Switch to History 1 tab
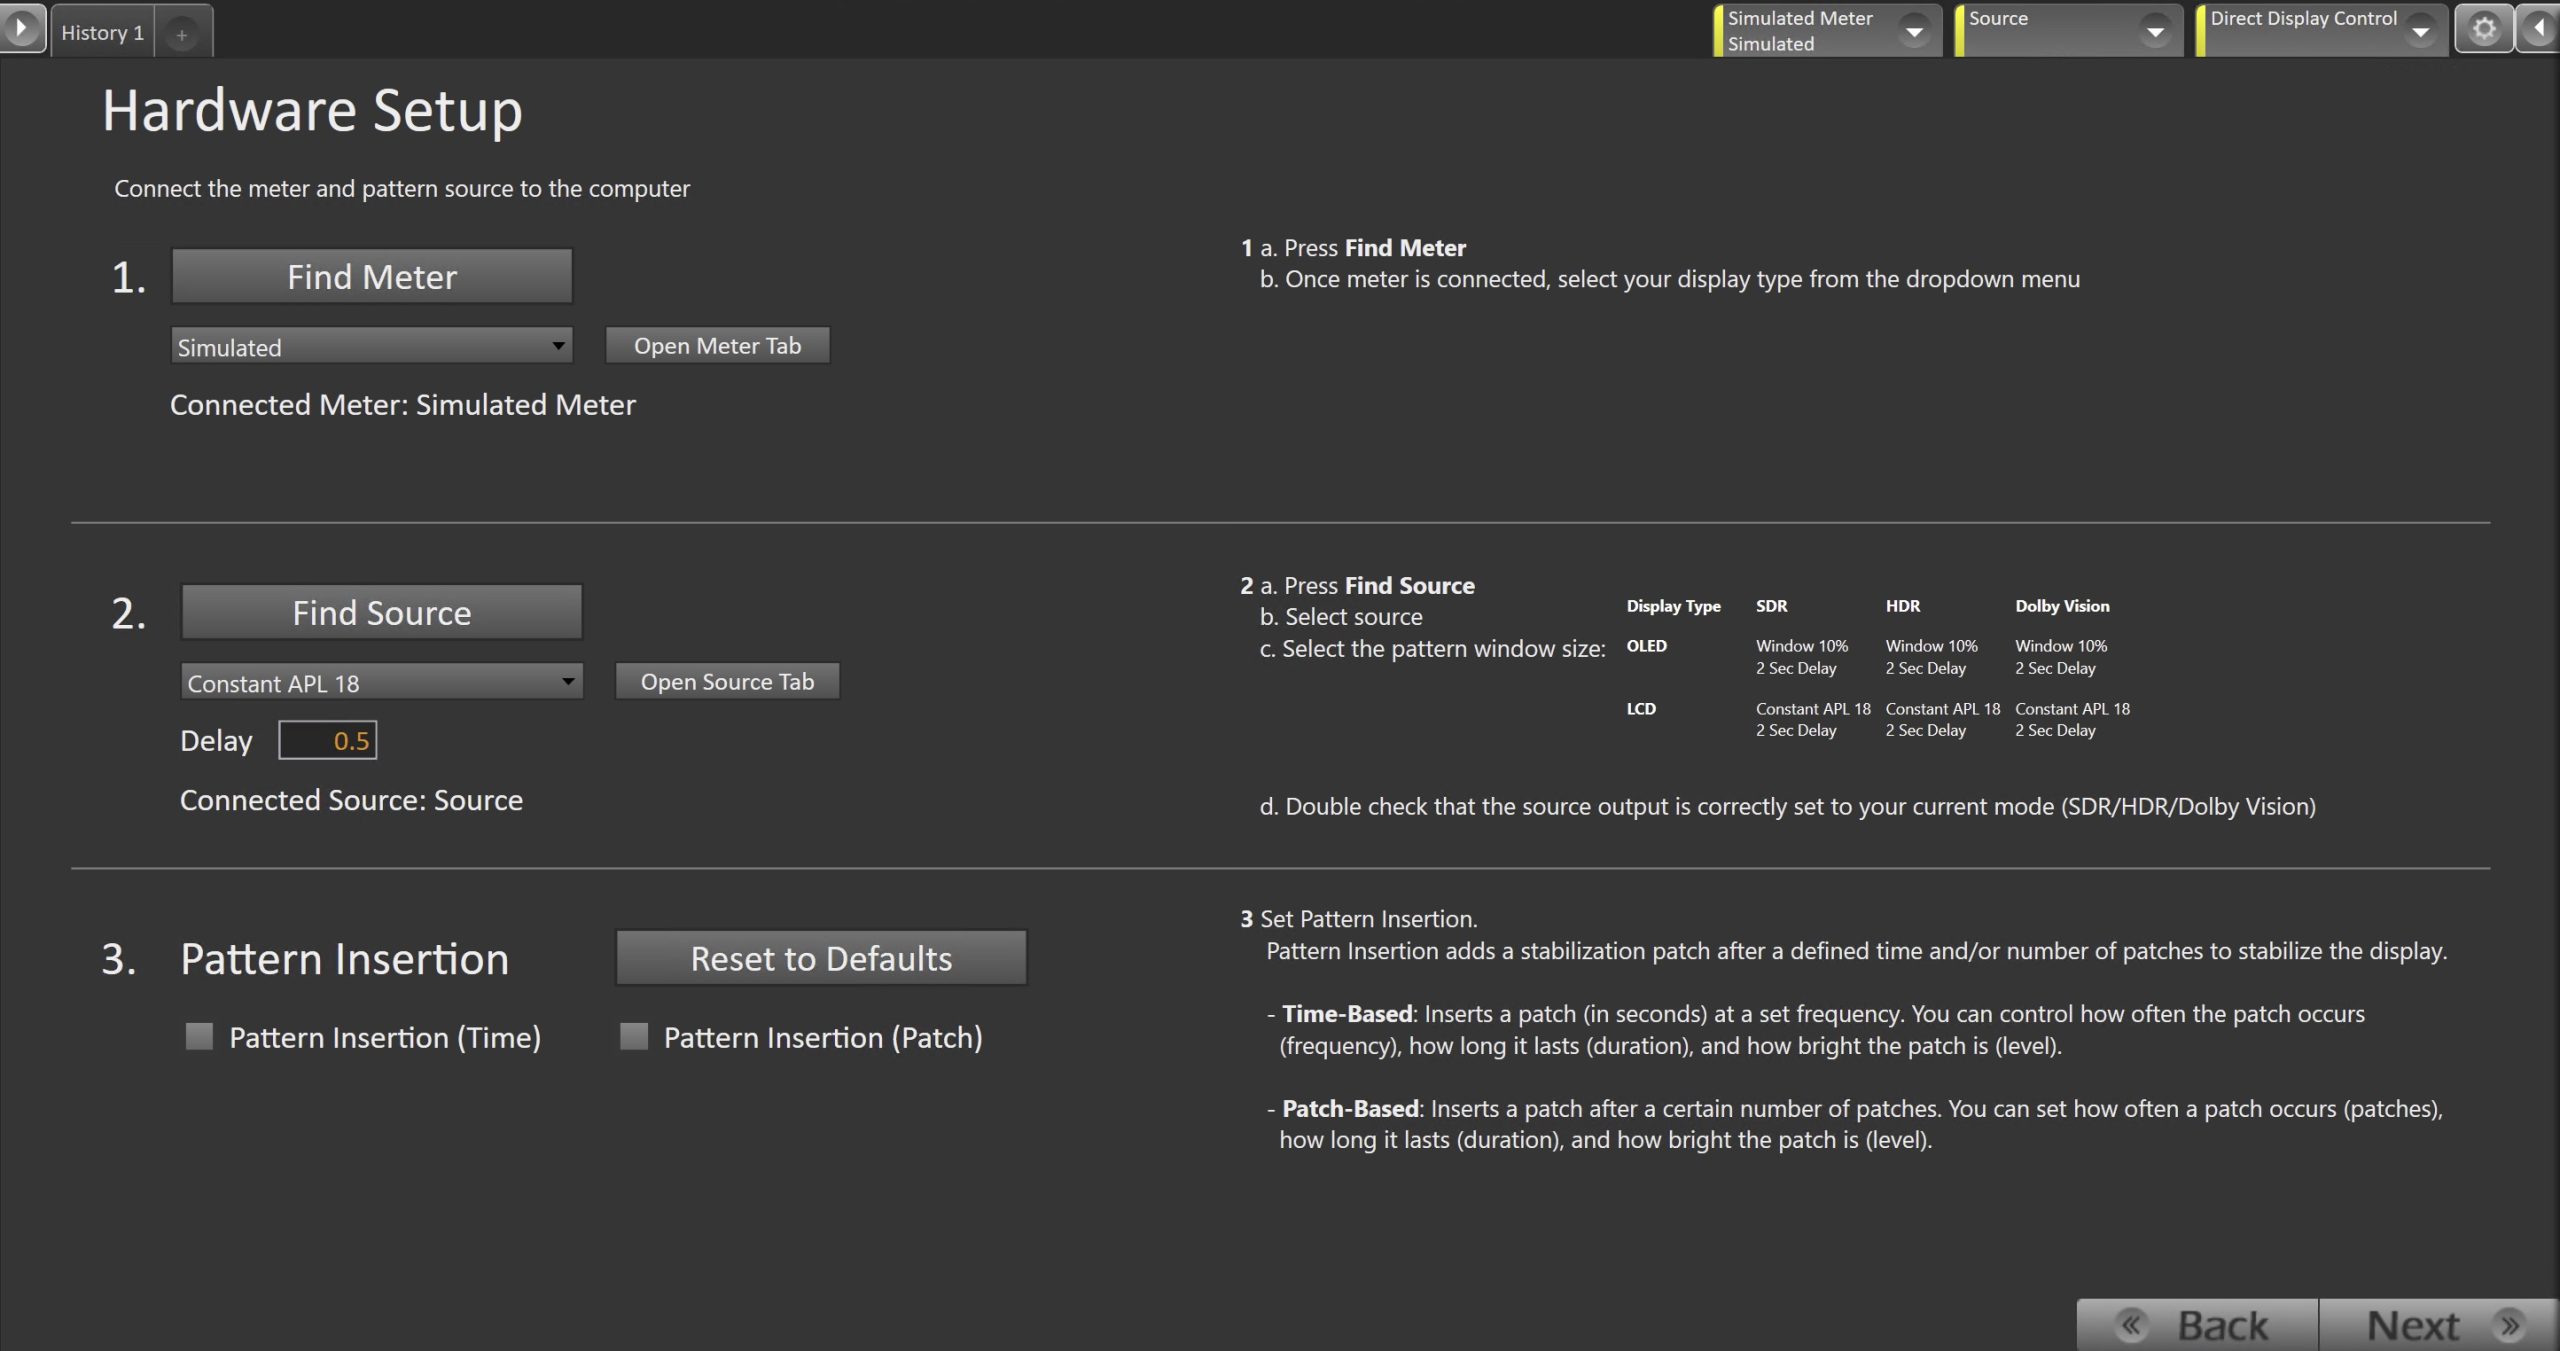This screenshot has height=1351, width=2560. coord(102,33)
